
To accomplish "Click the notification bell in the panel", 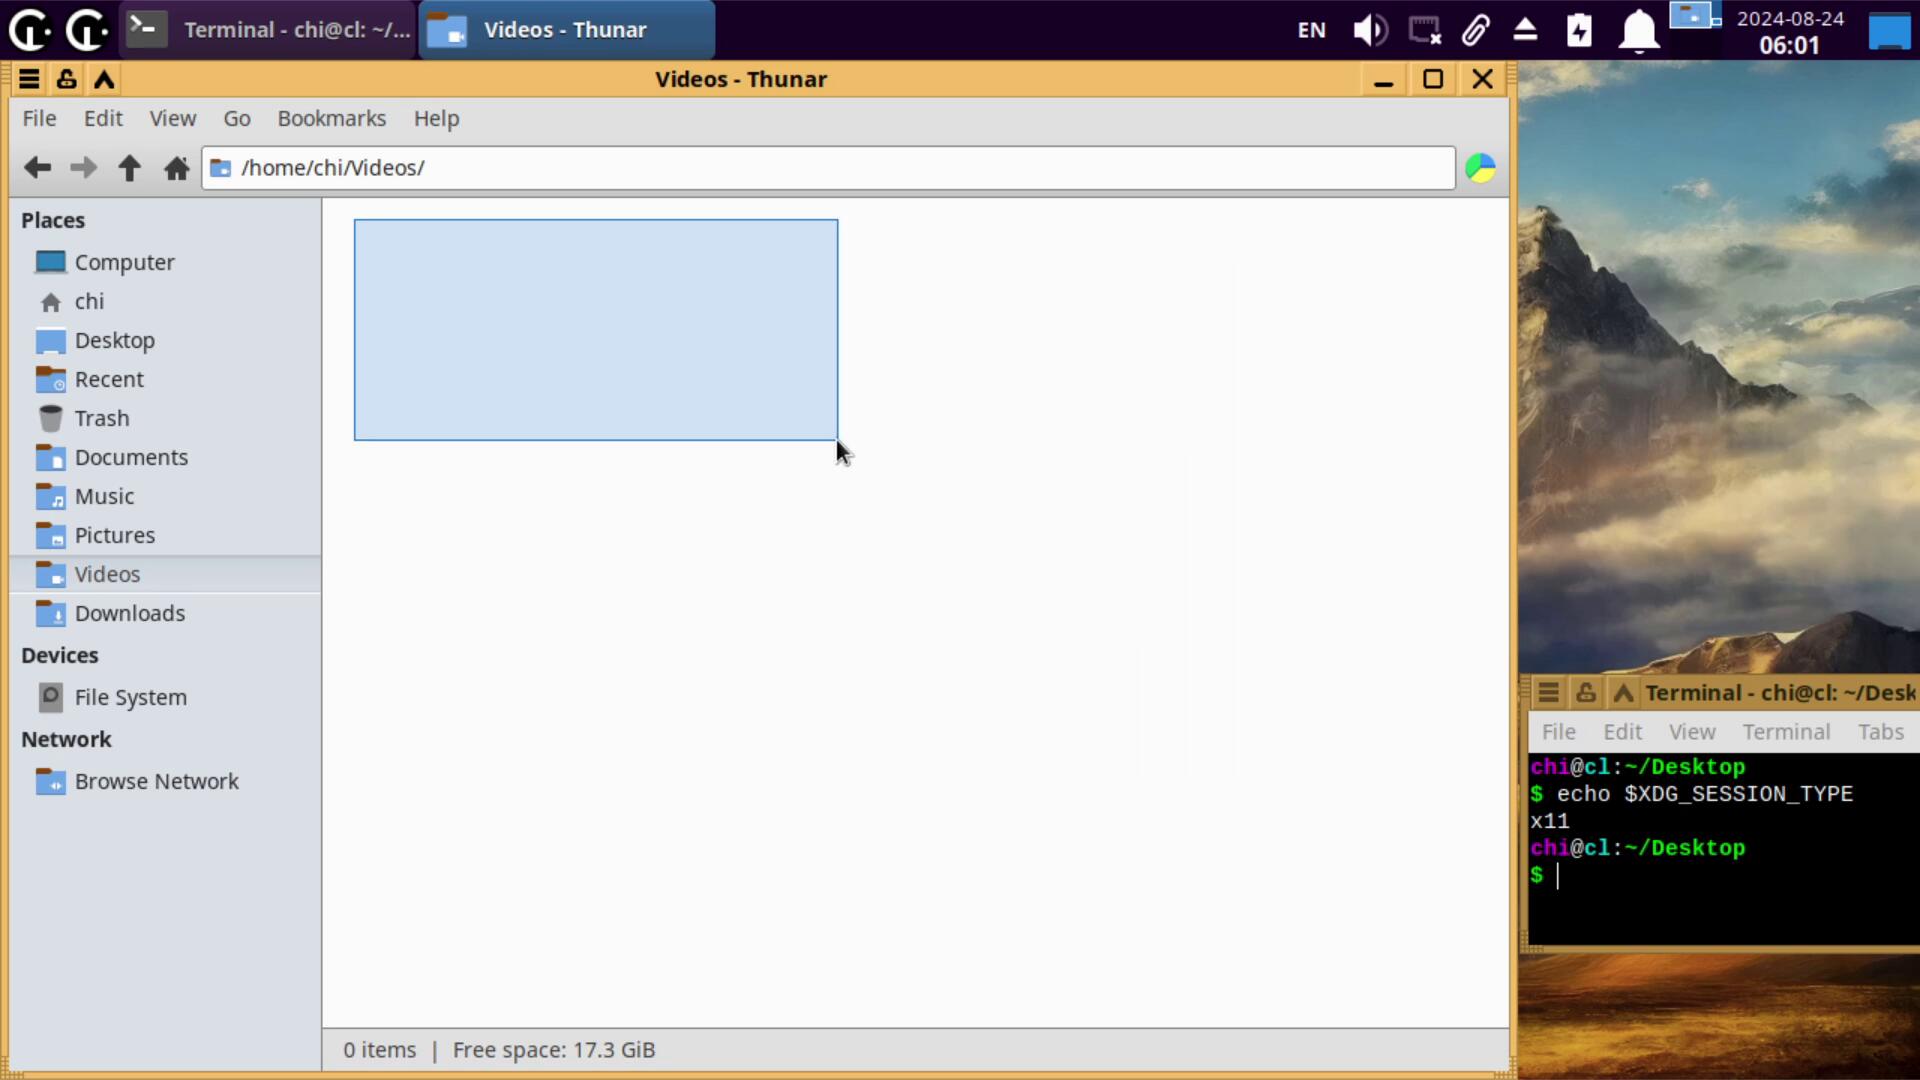I will (x=1638, y=30).
